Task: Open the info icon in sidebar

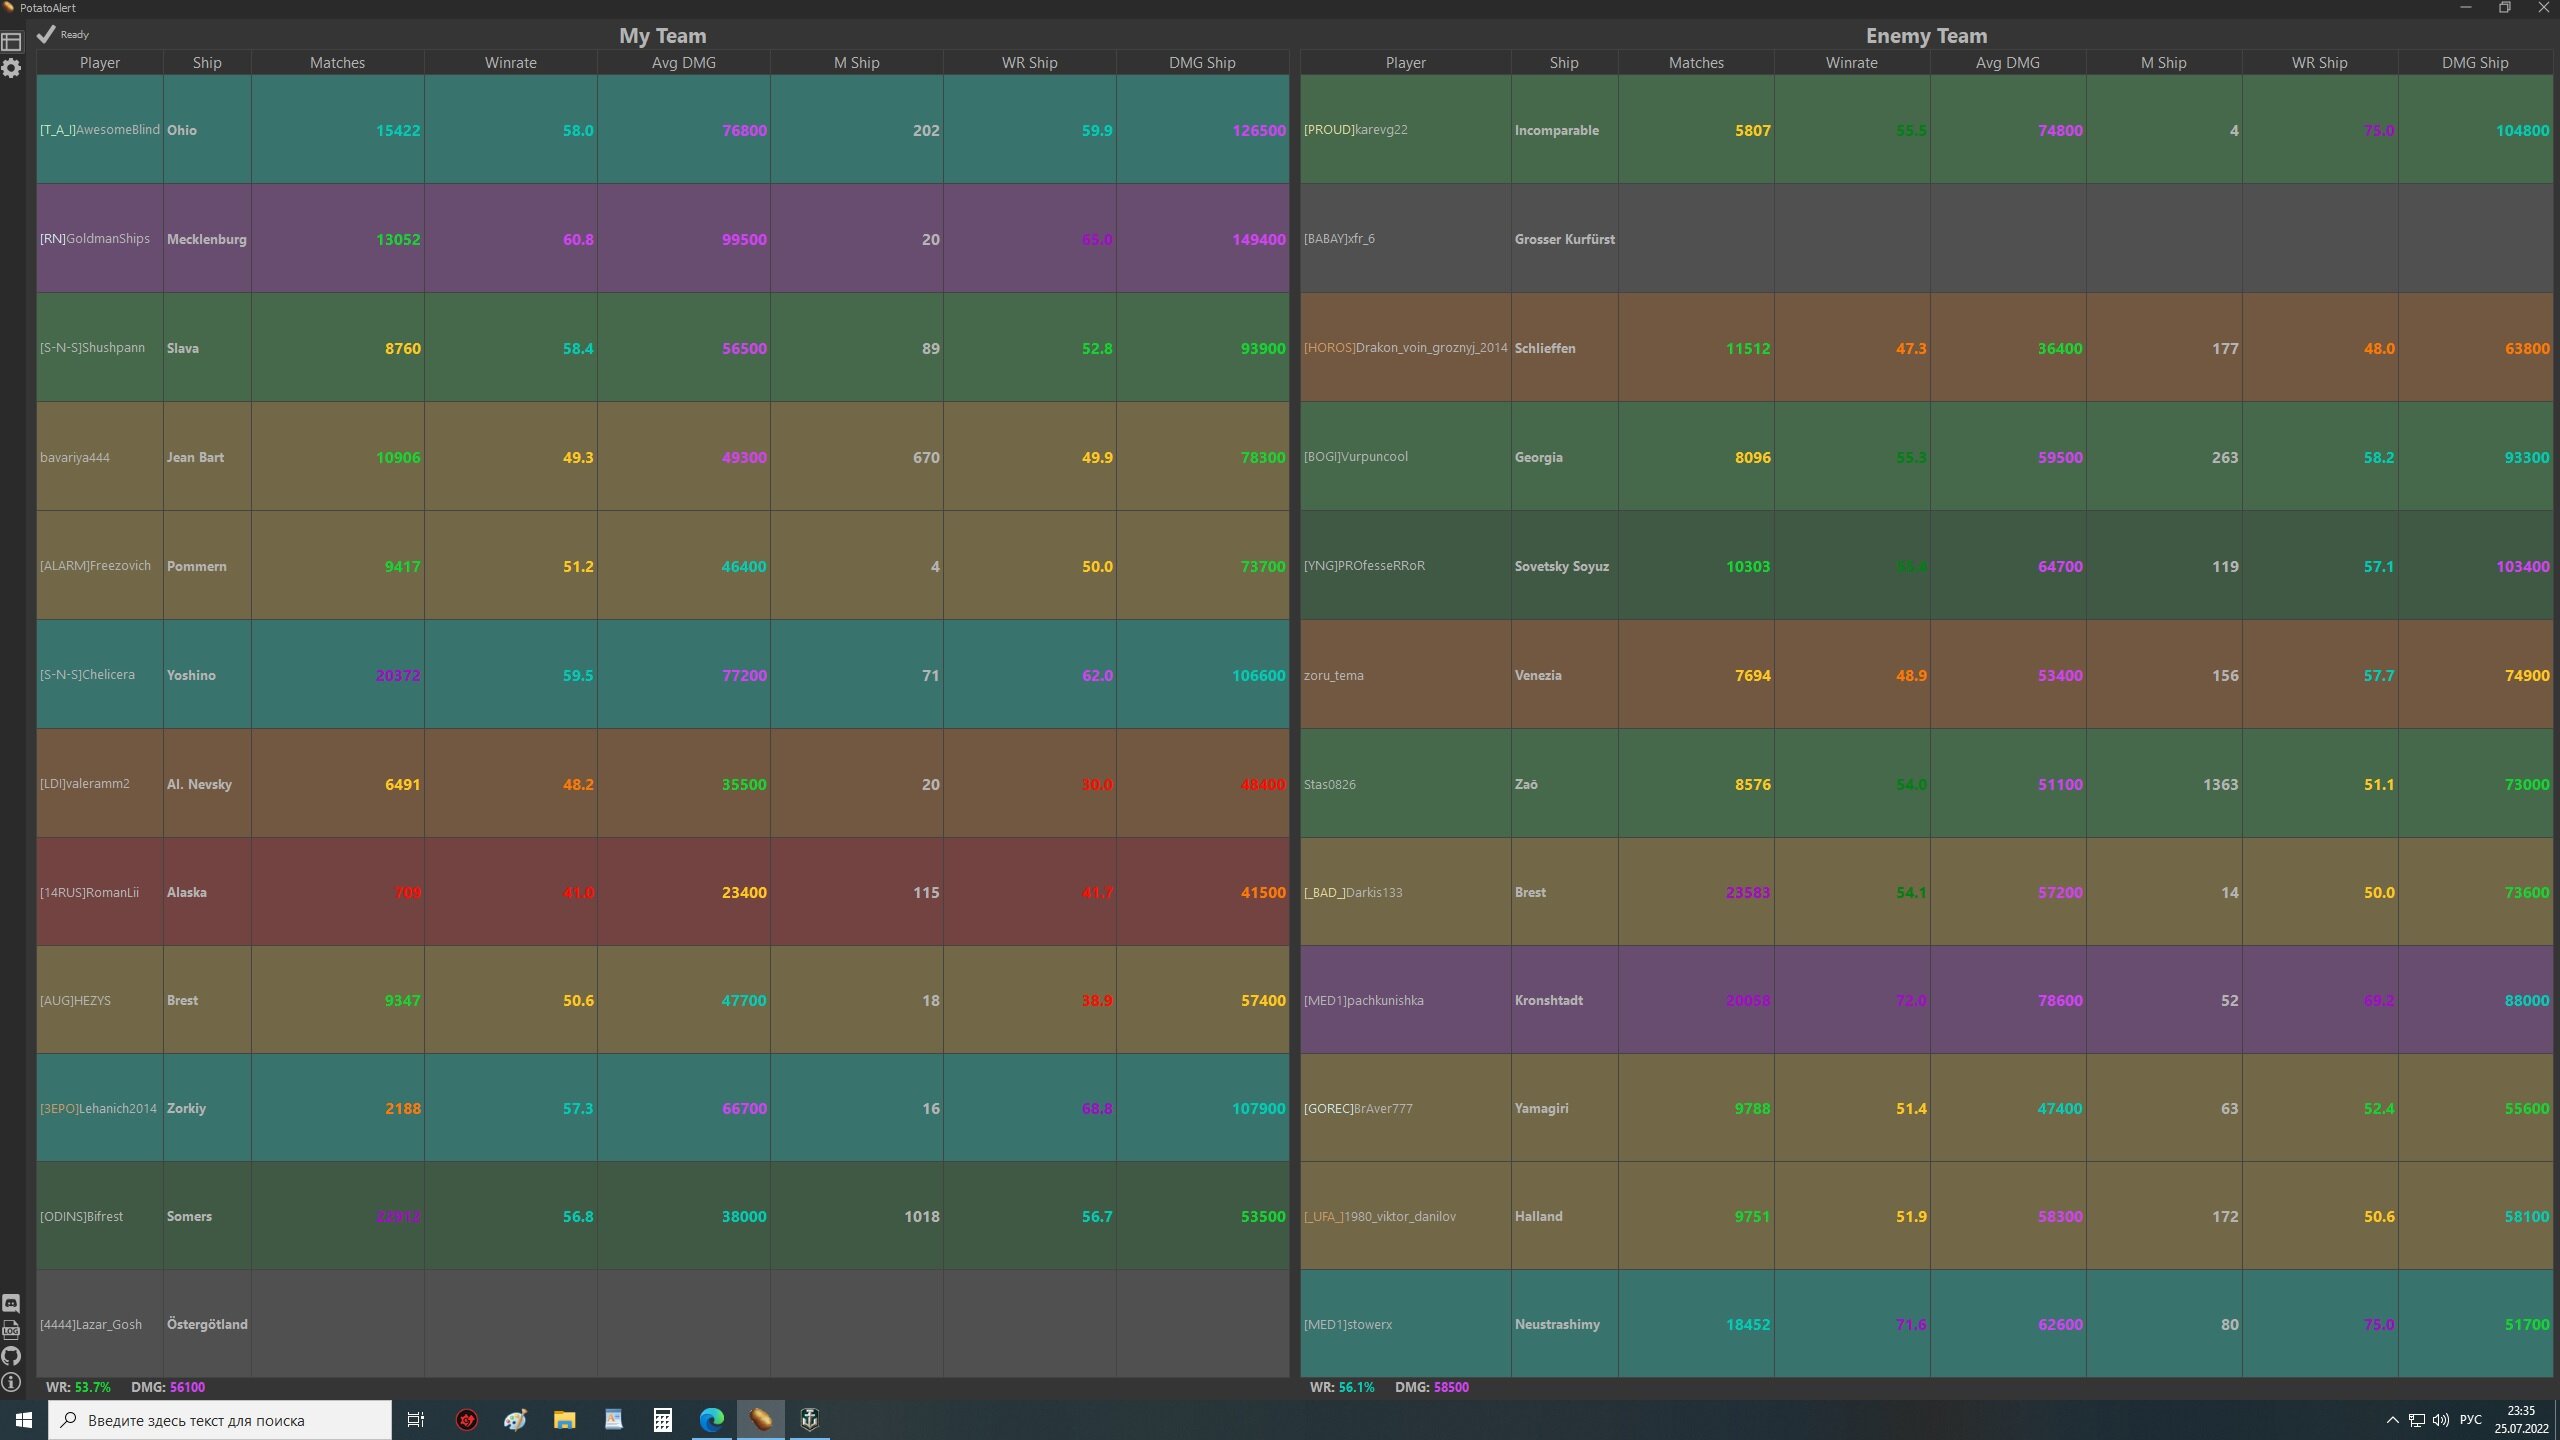Action: coord(11,1383)
